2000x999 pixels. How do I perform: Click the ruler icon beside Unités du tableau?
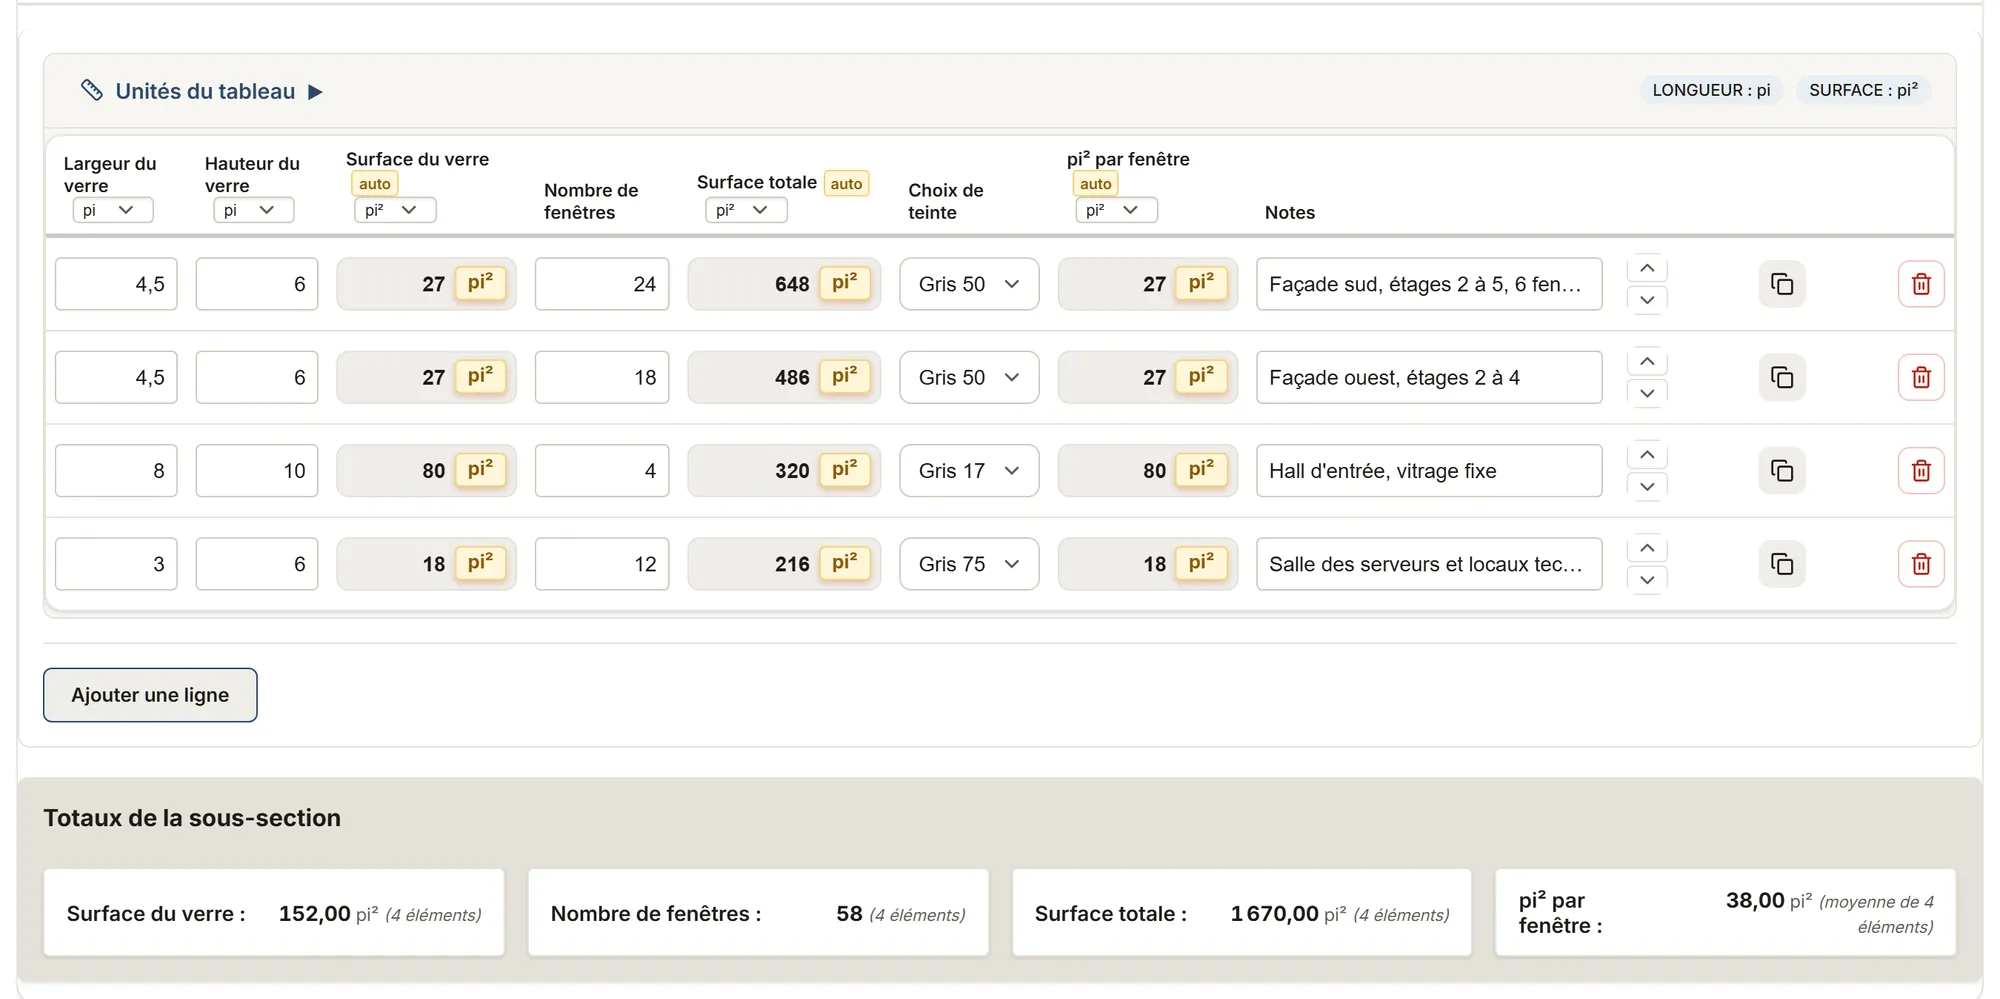(x=92, y=91)
